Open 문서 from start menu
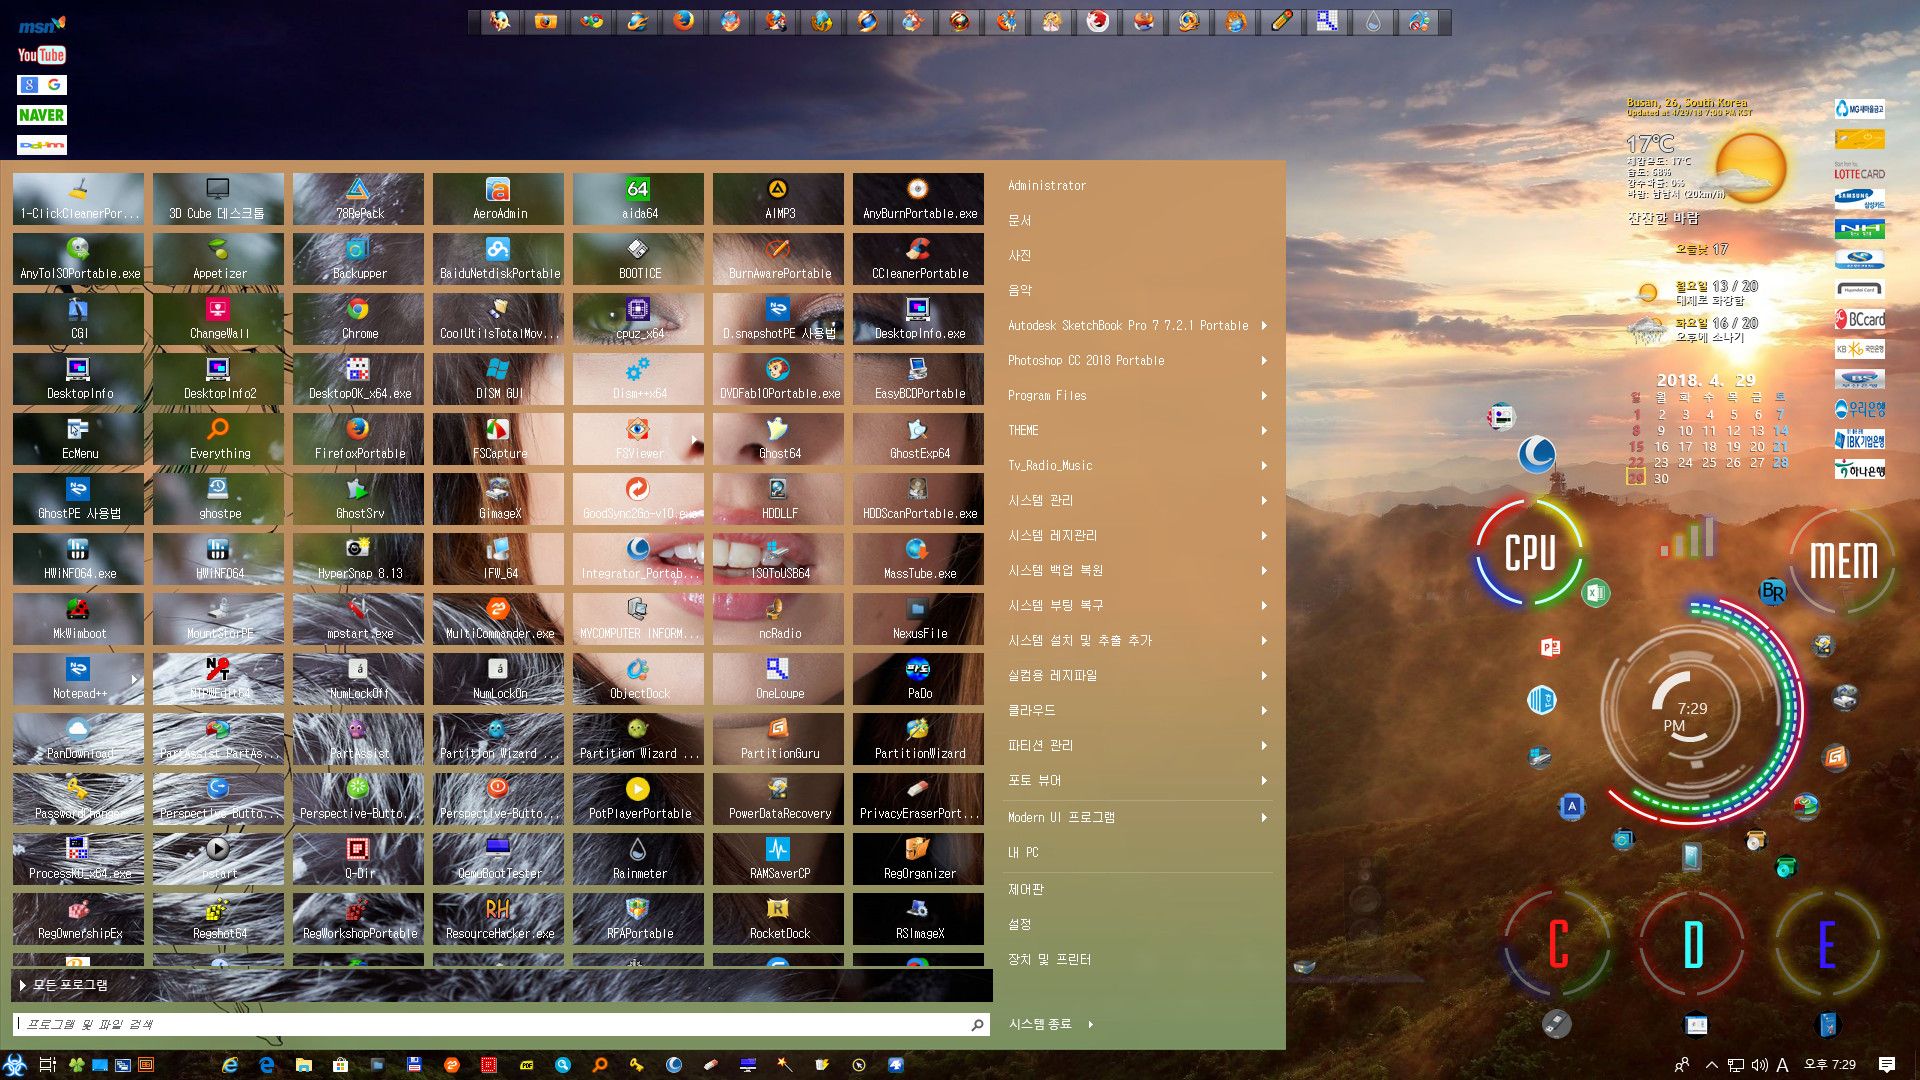Viewport: 1920px width, 1080px height. pyautogui.click(x=1138, y=220)
